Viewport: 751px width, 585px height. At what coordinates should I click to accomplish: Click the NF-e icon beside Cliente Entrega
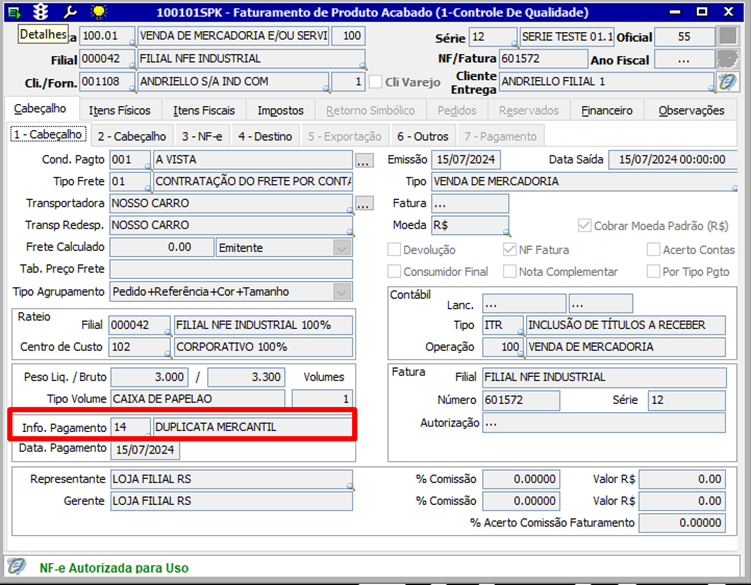pyautogui.click(x=727, y=82)
